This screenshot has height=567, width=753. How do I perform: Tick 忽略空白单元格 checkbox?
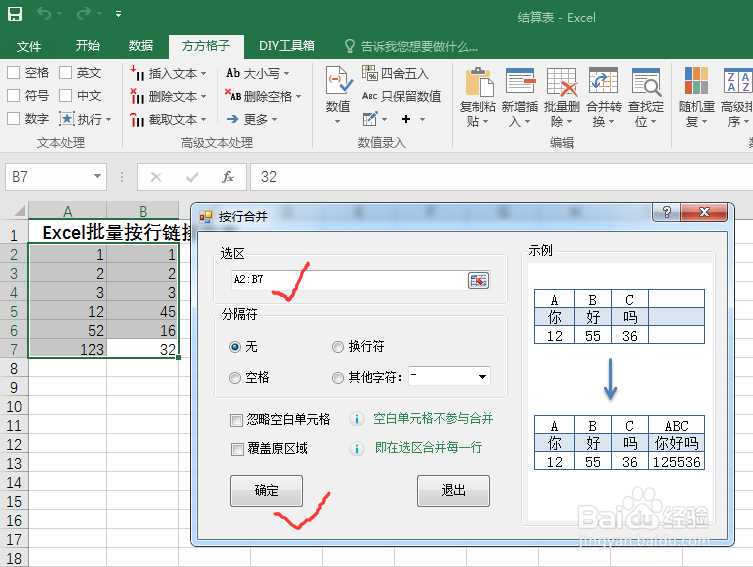[236, 421]
